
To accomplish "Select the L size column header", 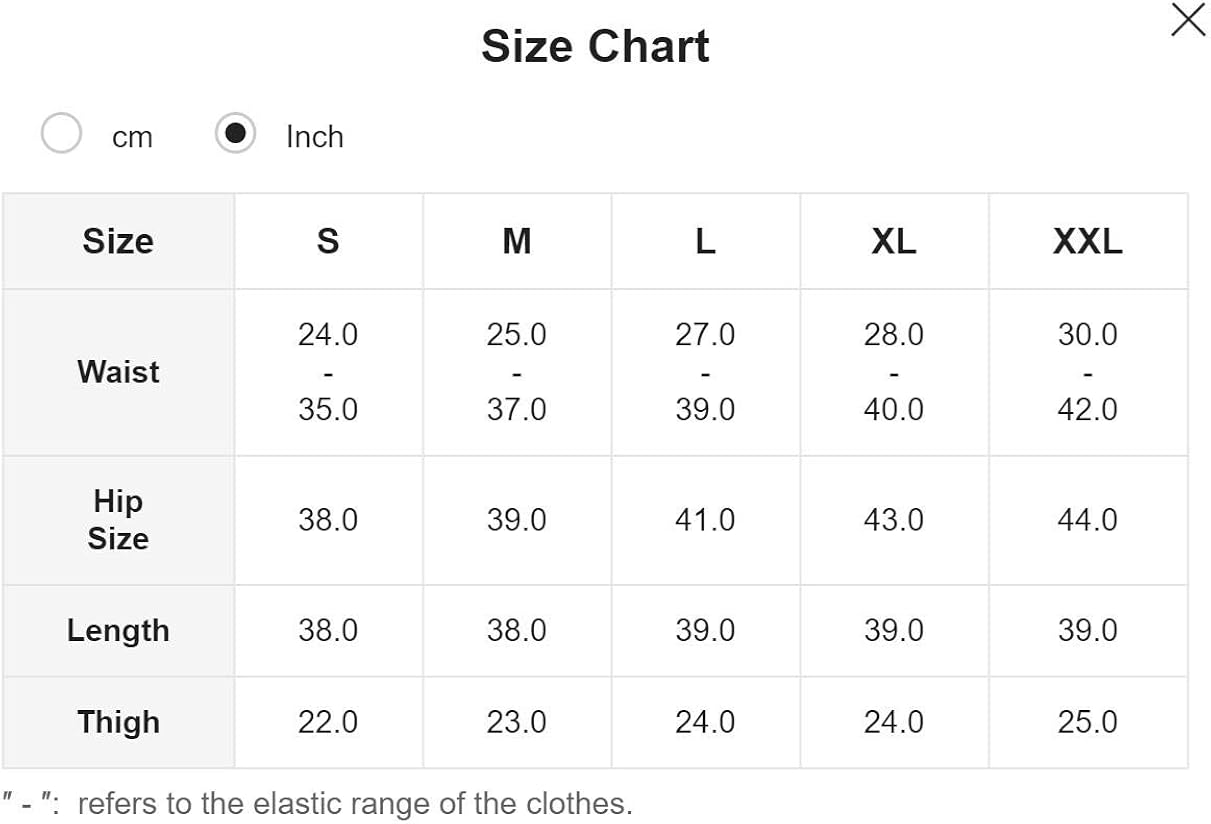I will 705,241.
